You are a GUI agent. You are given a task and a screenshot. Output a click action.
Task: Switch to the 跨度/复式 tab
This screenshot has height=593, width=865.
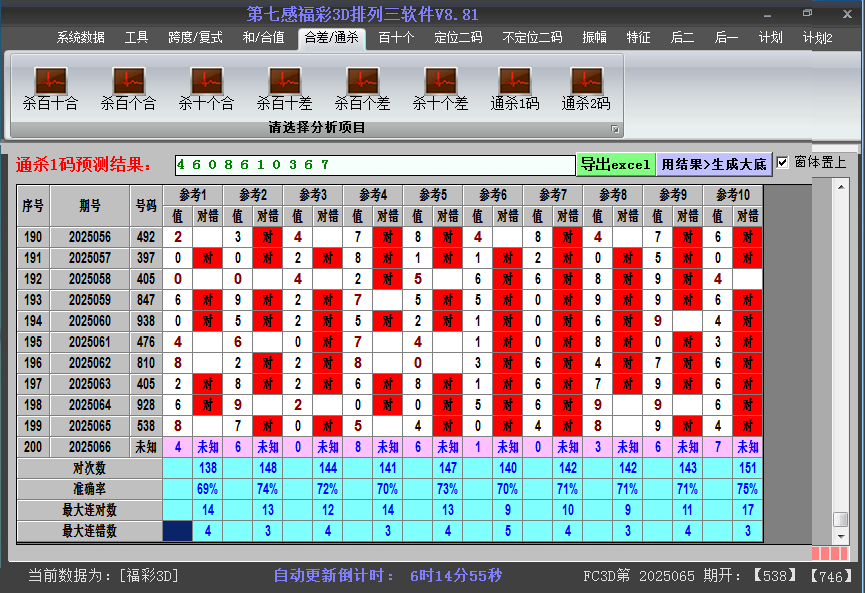click(195, 38)
